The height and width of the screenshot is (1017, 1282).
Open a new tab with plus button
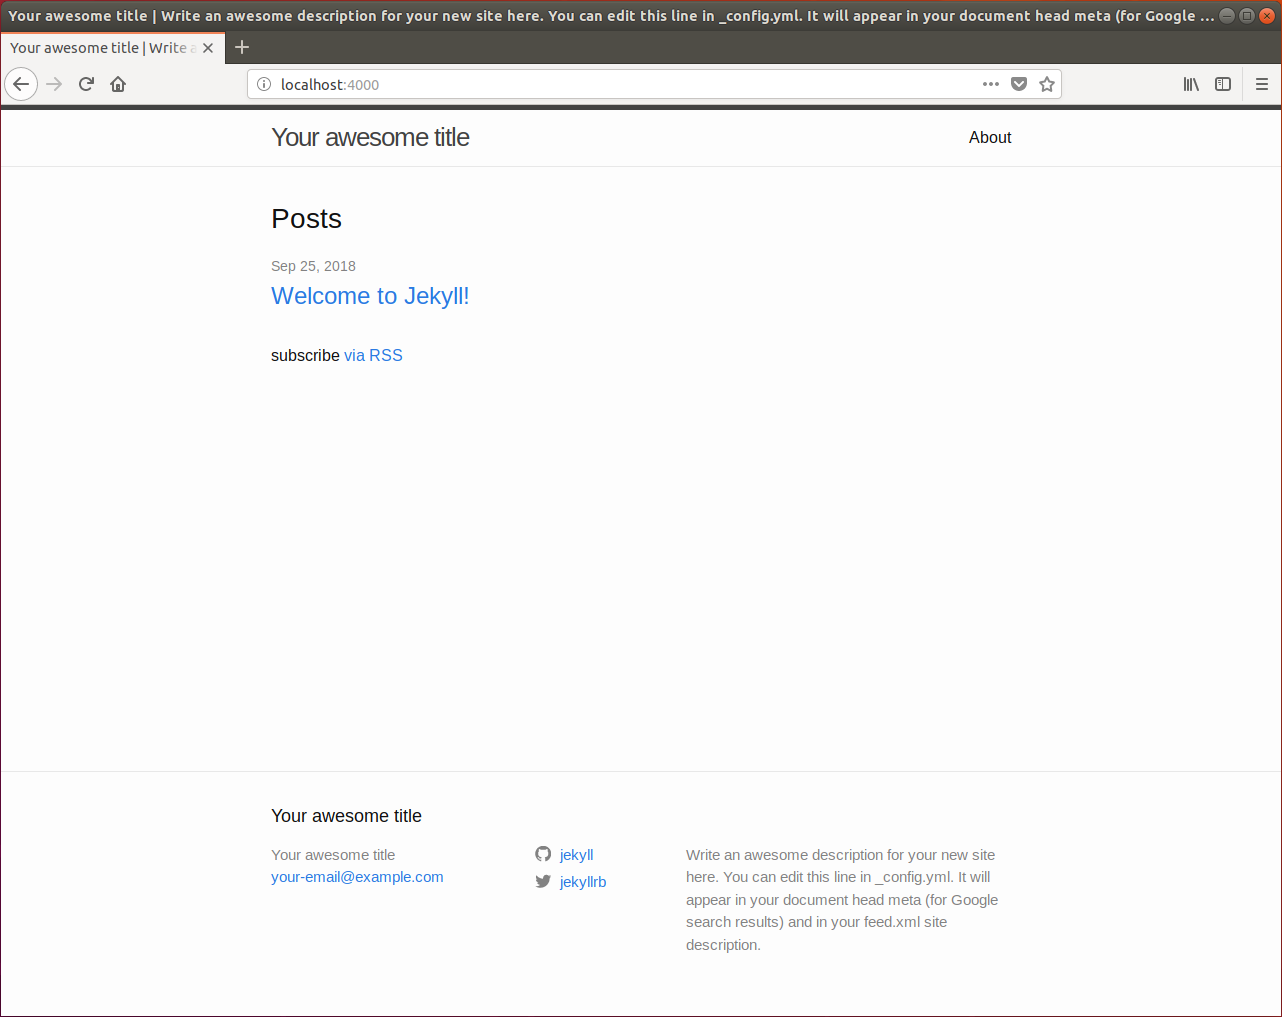[x=242, y=47]
